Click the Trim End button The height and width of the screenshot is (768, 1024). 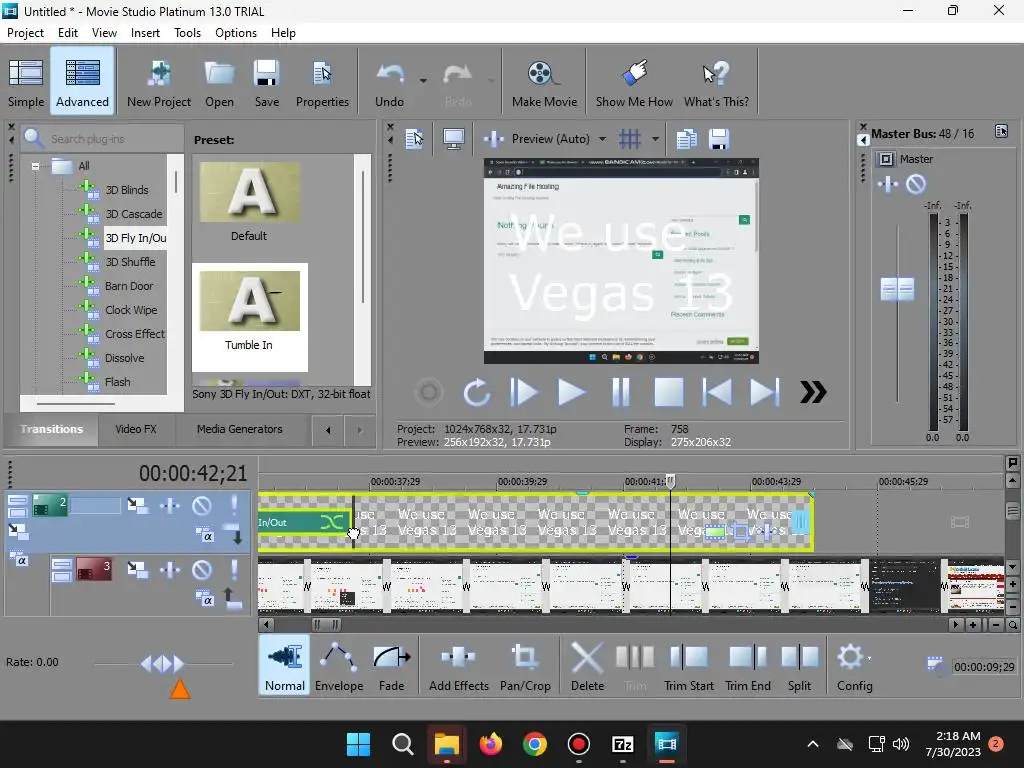pos(748,665)
